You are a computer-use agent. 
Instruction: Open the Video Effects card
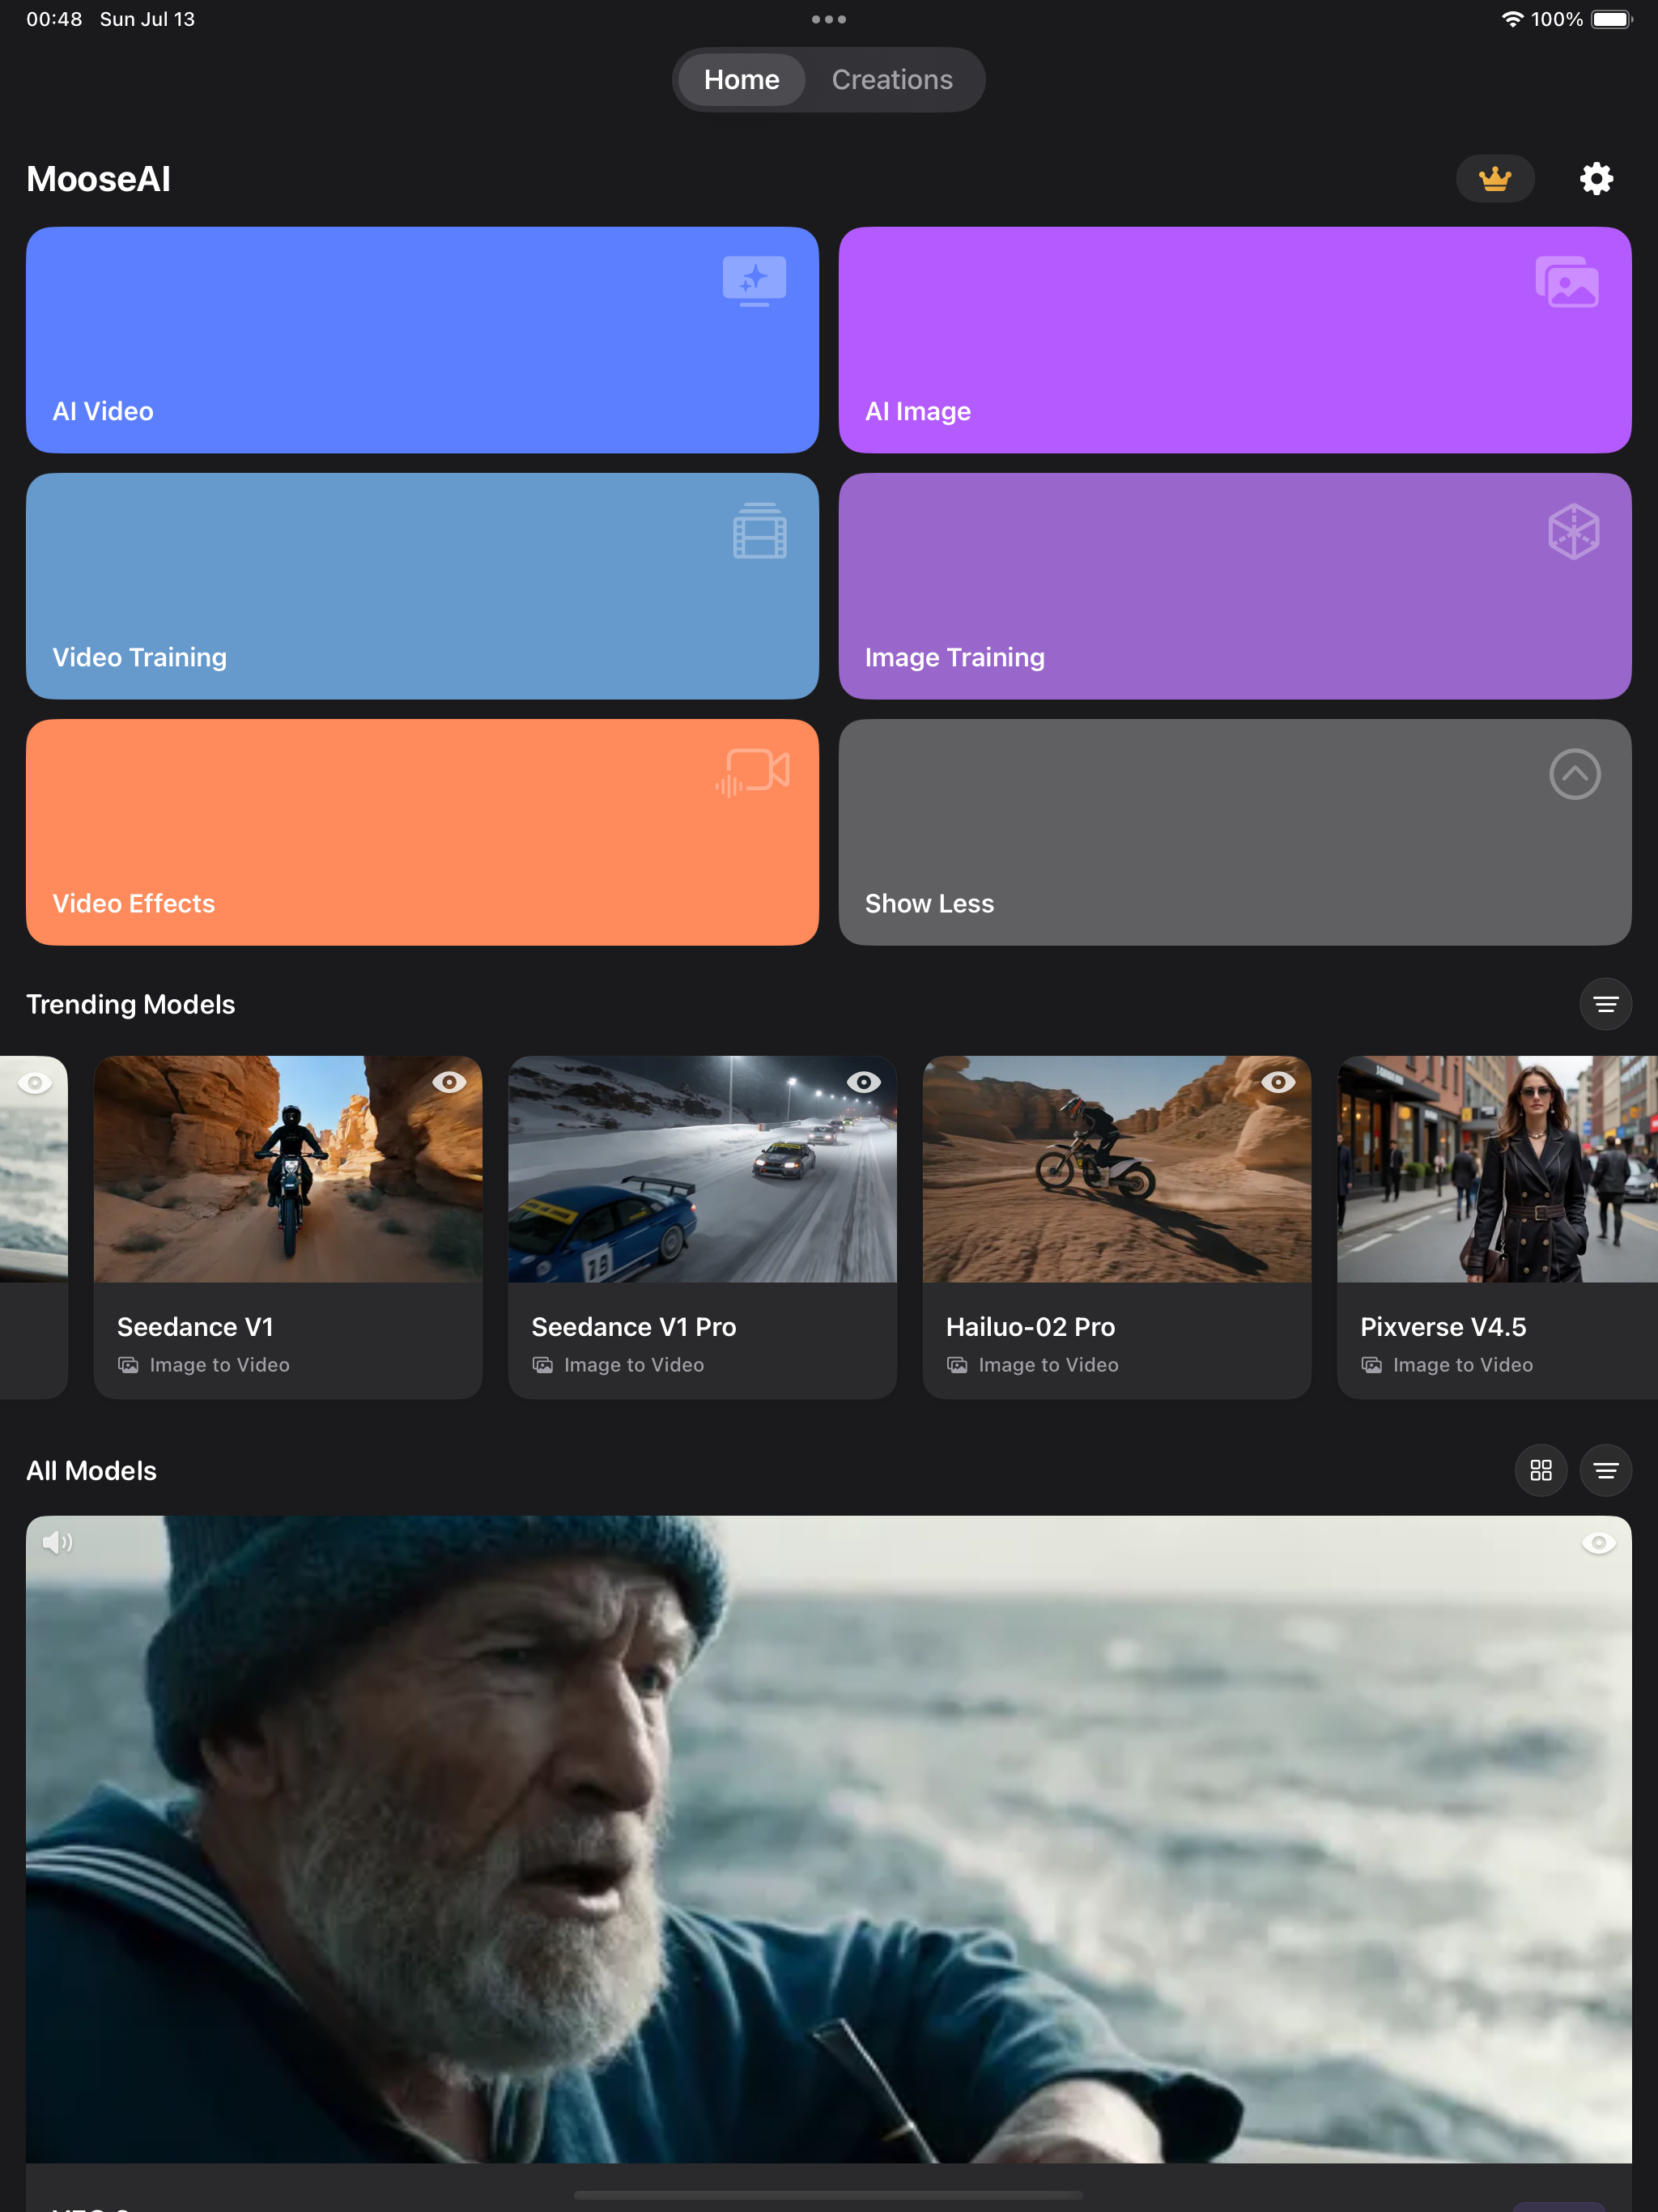tap(422, 832)
